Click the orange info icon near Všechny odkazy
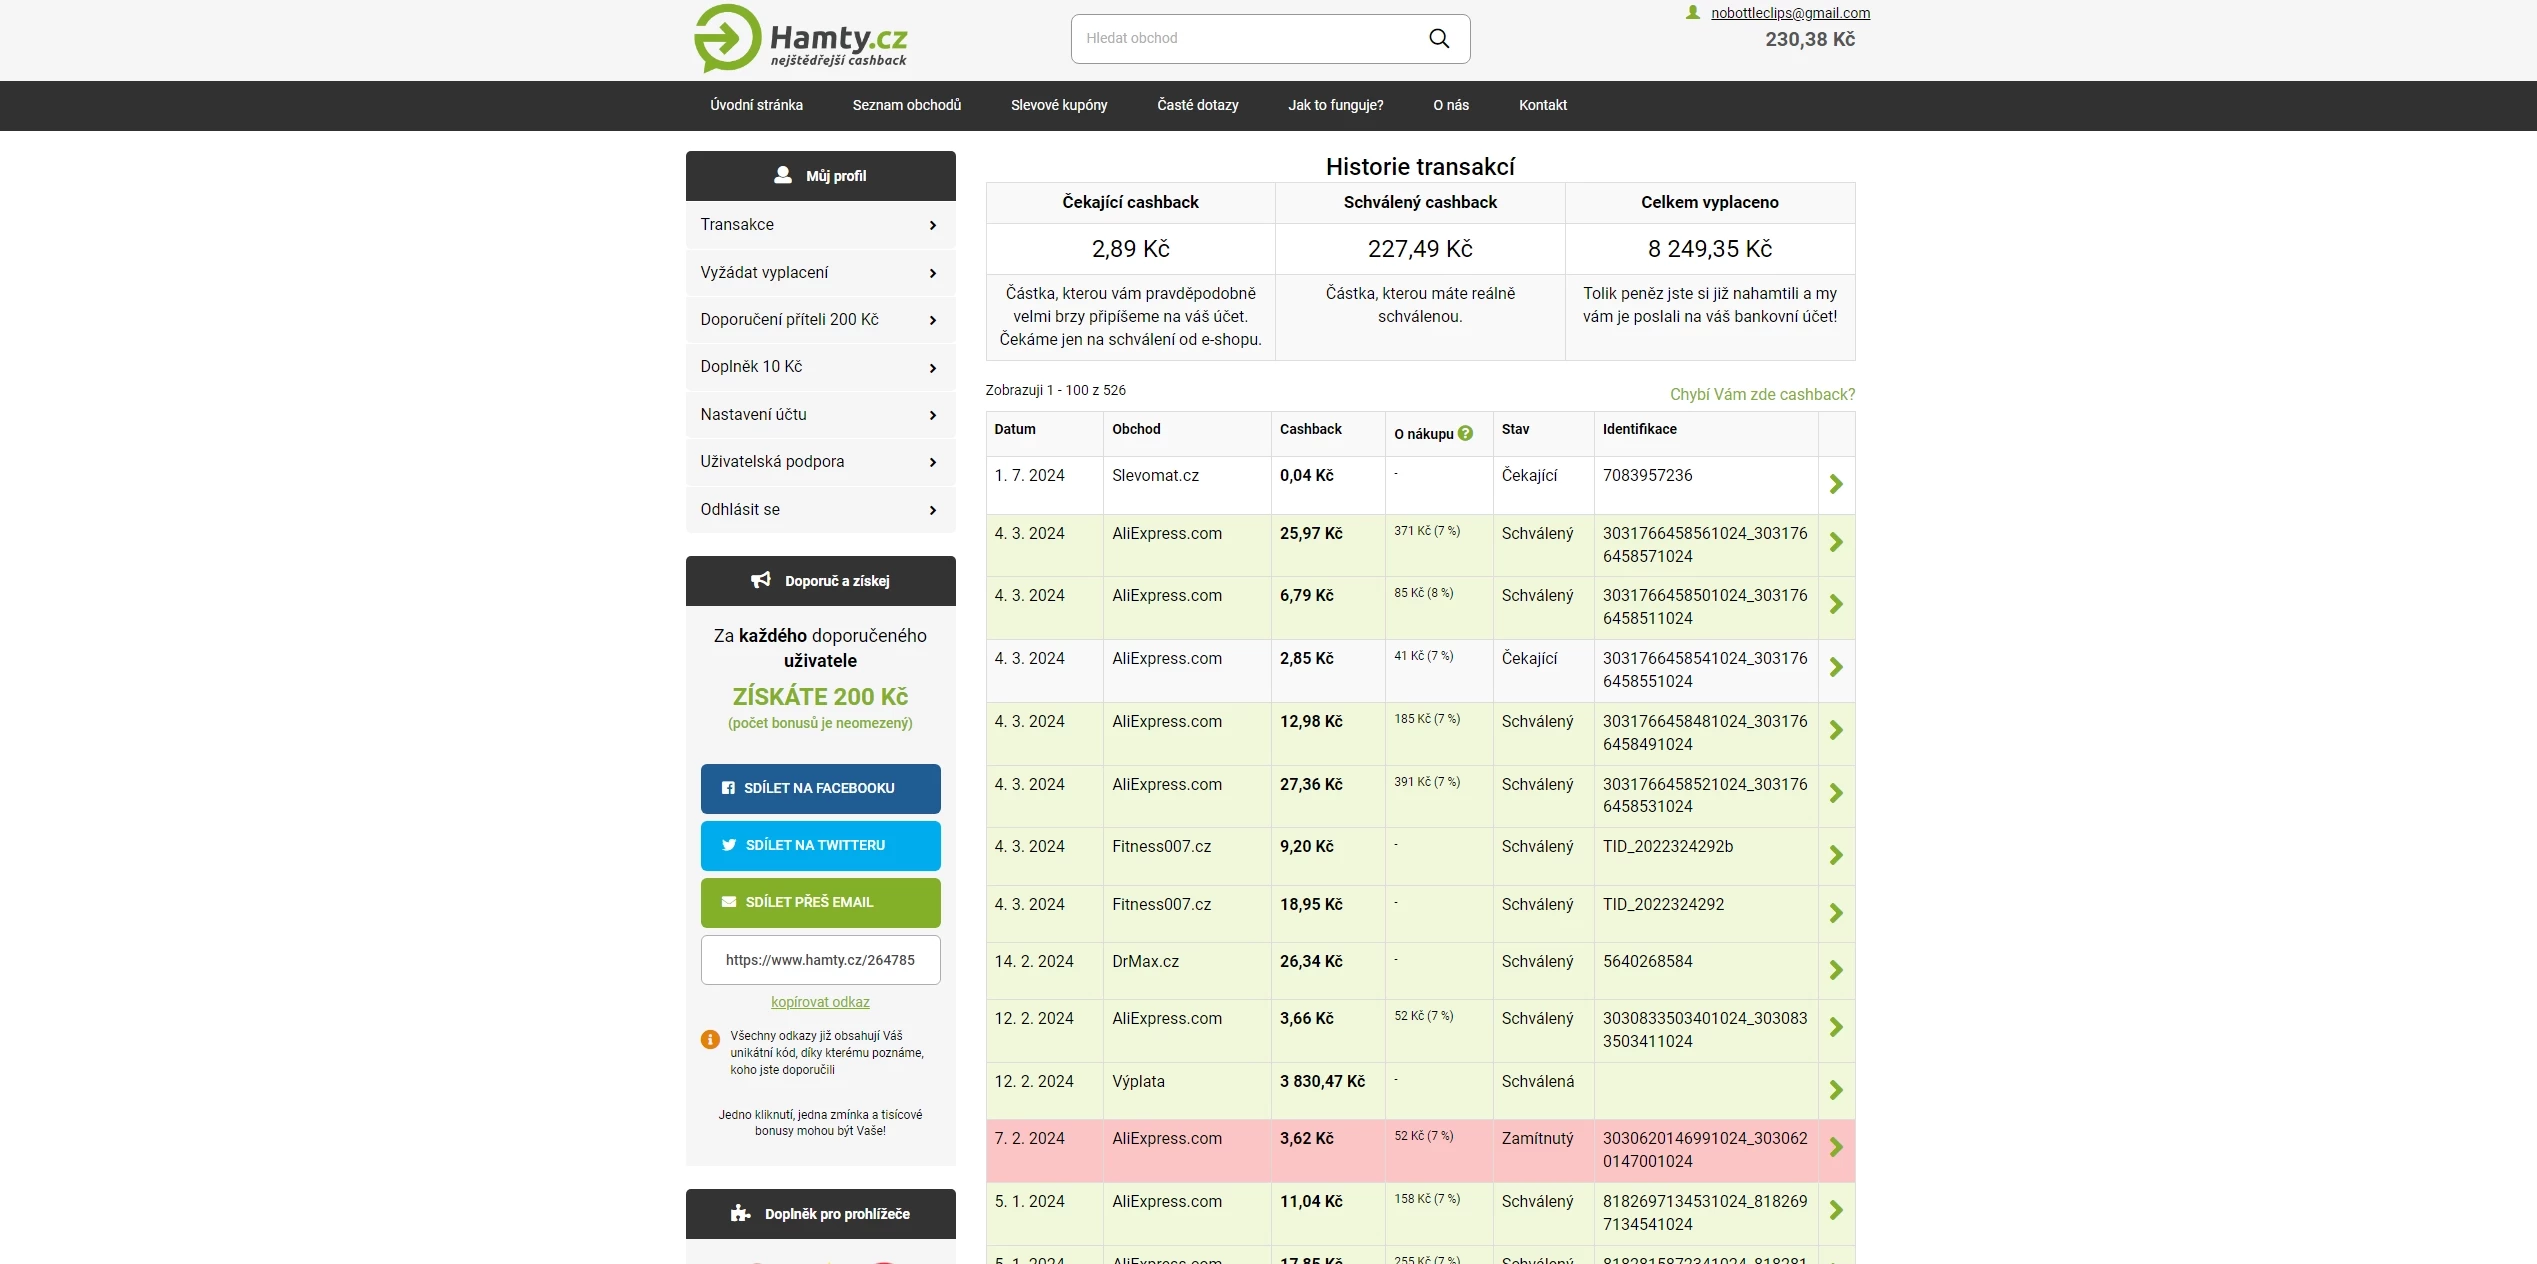 pyautogui.click(x=710, y=1040)
